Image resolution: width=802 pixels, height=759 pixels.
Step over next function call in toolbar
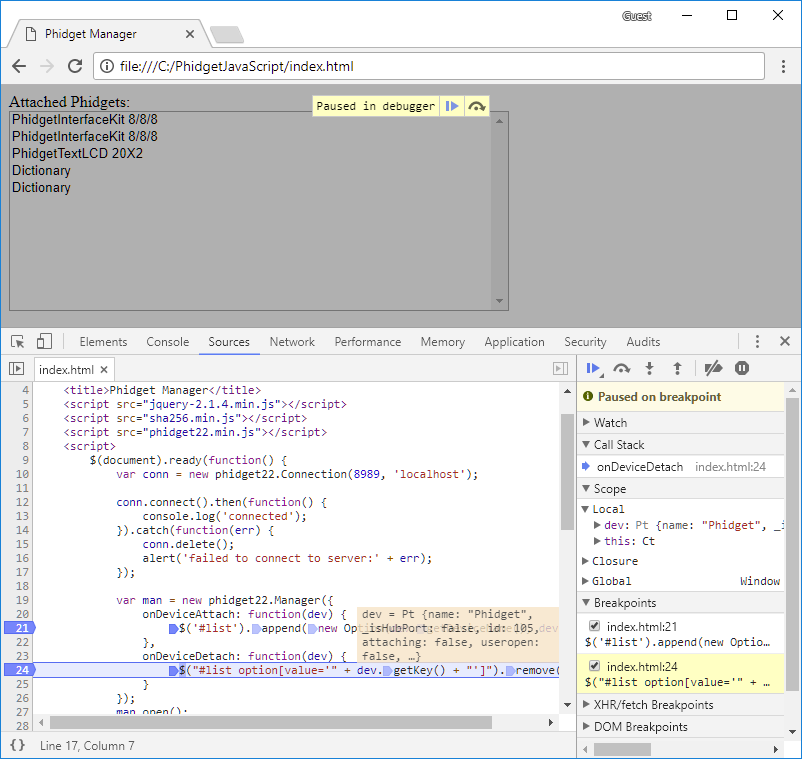[621, 368]
